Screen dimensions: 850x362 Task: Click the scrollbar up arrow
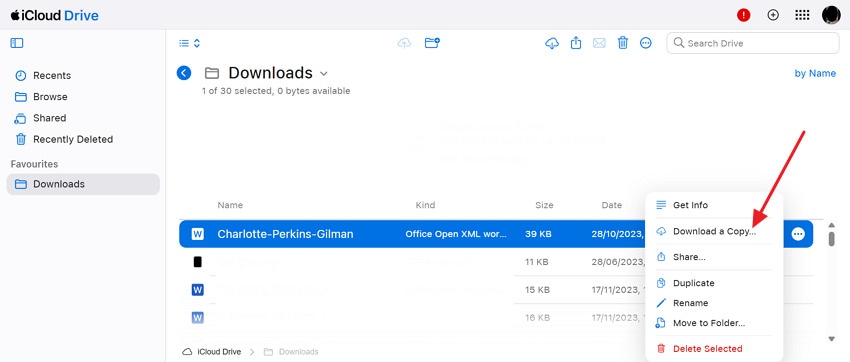pos(832,224)
